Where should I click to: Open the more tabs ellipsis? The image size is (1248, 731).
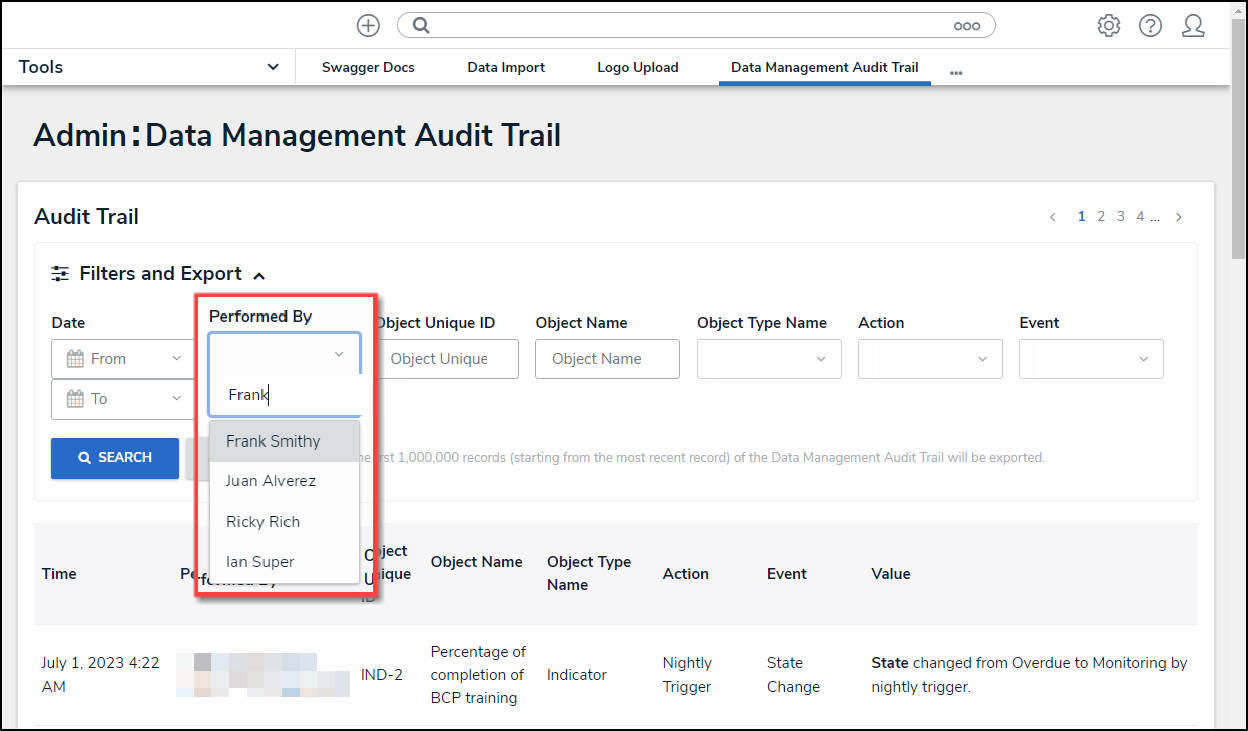click(956, 72)
